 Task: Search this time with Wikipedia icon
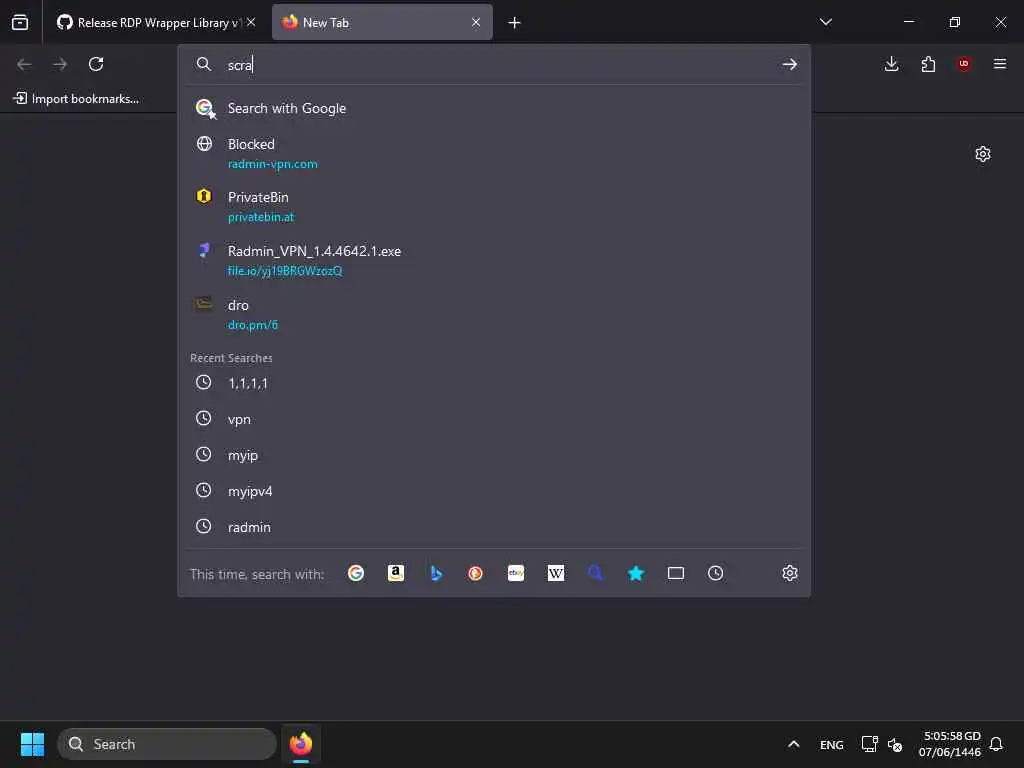(x=556, y=573)
